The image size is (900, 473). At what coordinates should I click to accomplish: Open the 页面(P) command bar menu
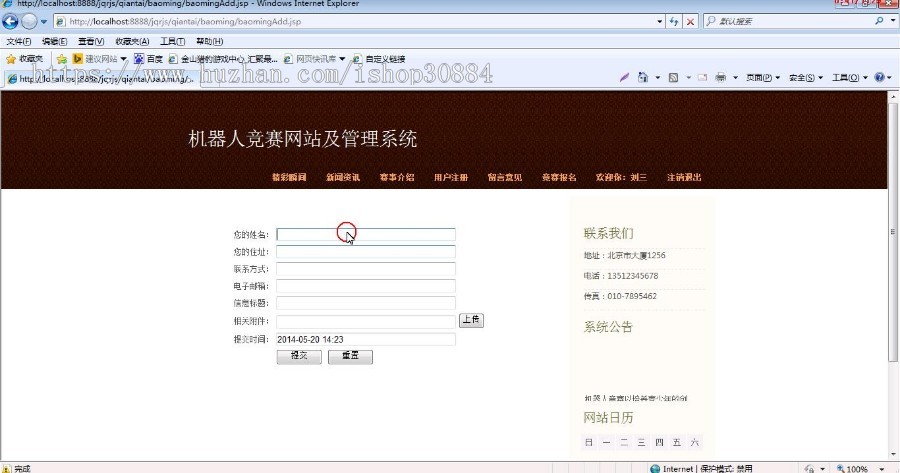(x=762, y=77)
